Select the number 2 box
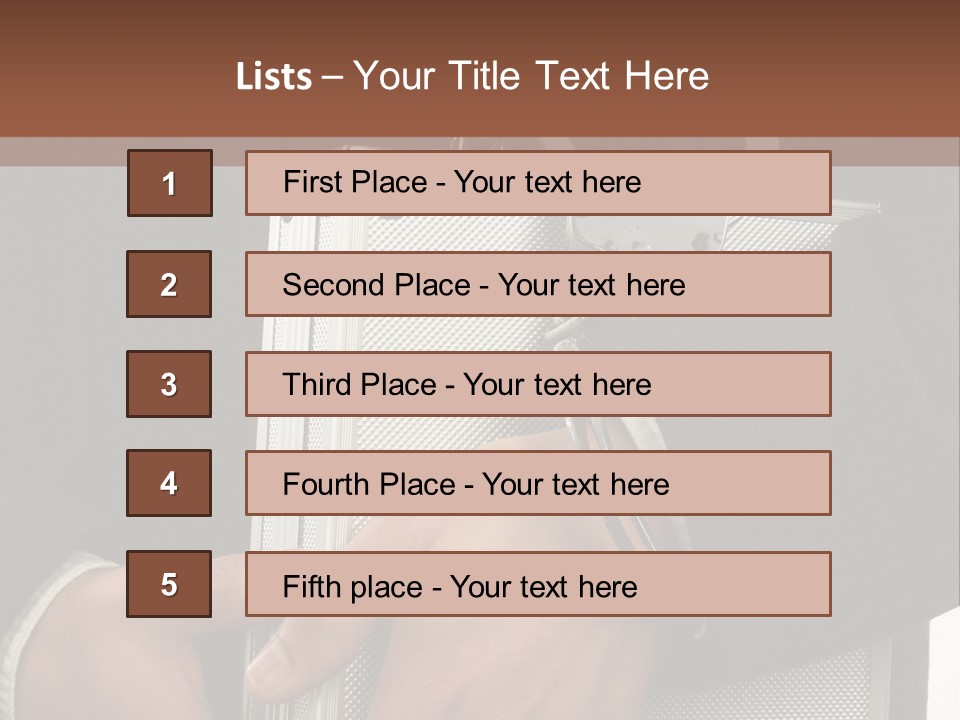This screenshot has width=960, height=720. tap(169, 284)
